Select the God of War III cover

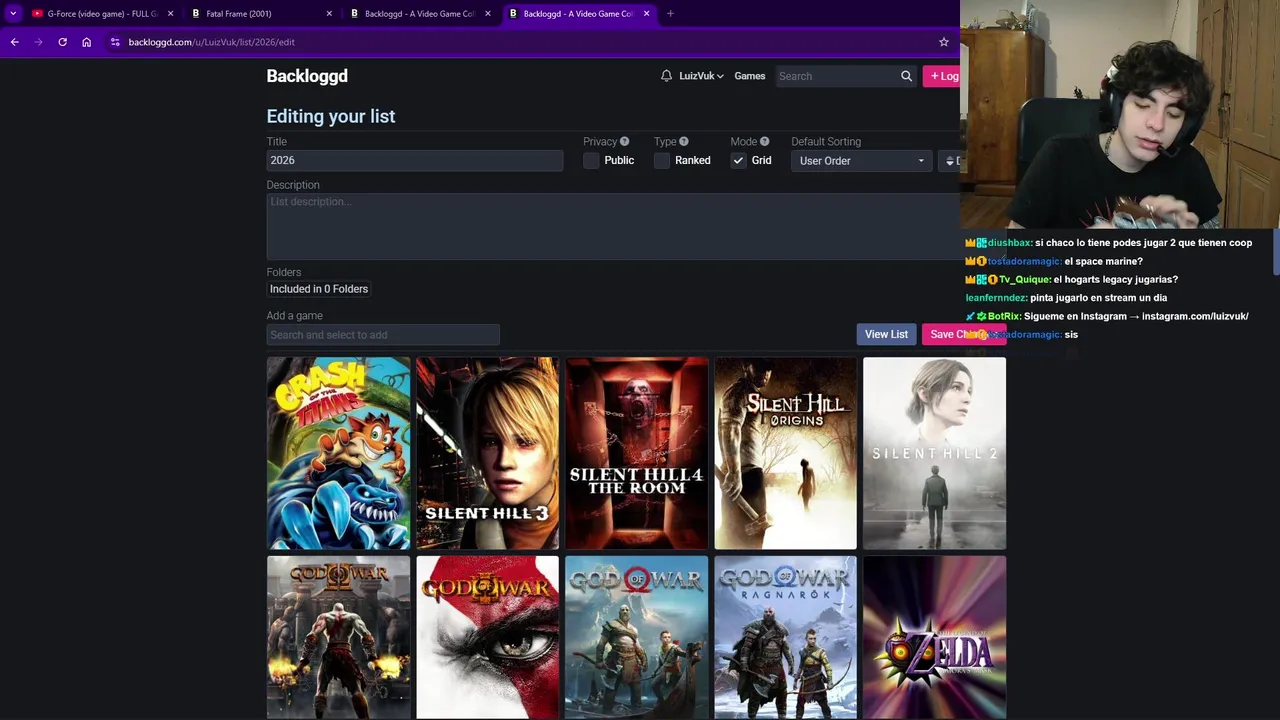click(x=487, y=637)
